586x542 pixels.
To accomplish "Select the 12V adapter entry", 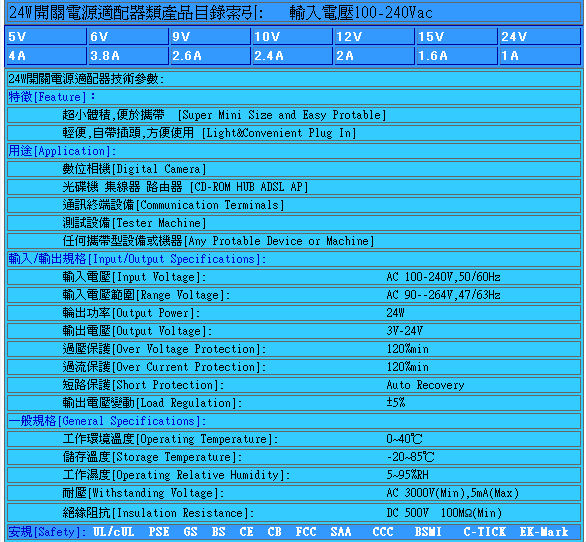I will [374, 37].
